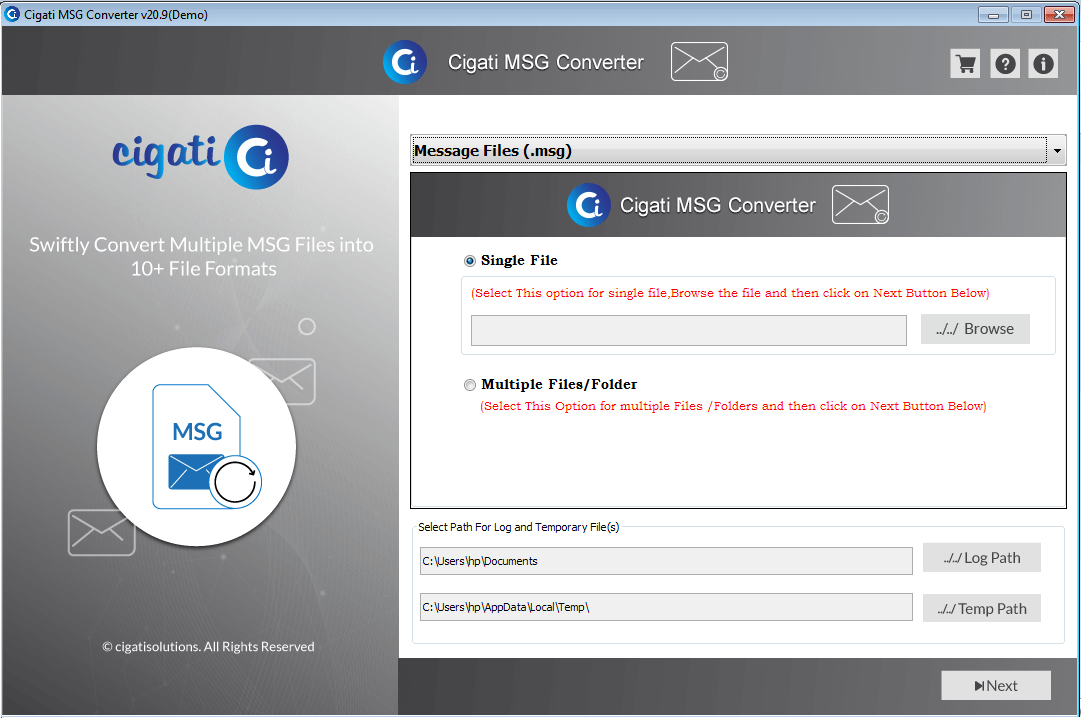This screenshot has width=1081, height=718.
Task: Click 'Cigati MSG Converter' title in inner banner
Action: coord(718,205)
